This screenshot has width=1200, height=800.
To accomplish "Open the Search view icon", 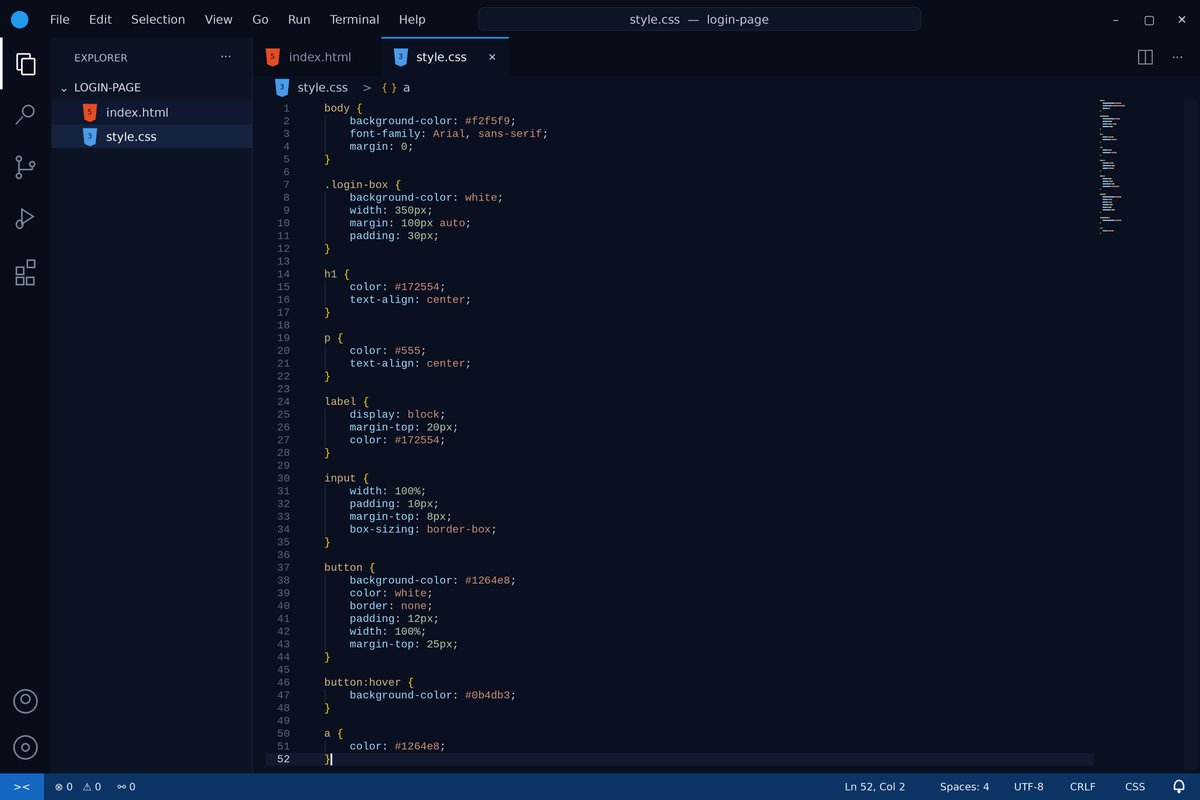I will coord(26,115).
